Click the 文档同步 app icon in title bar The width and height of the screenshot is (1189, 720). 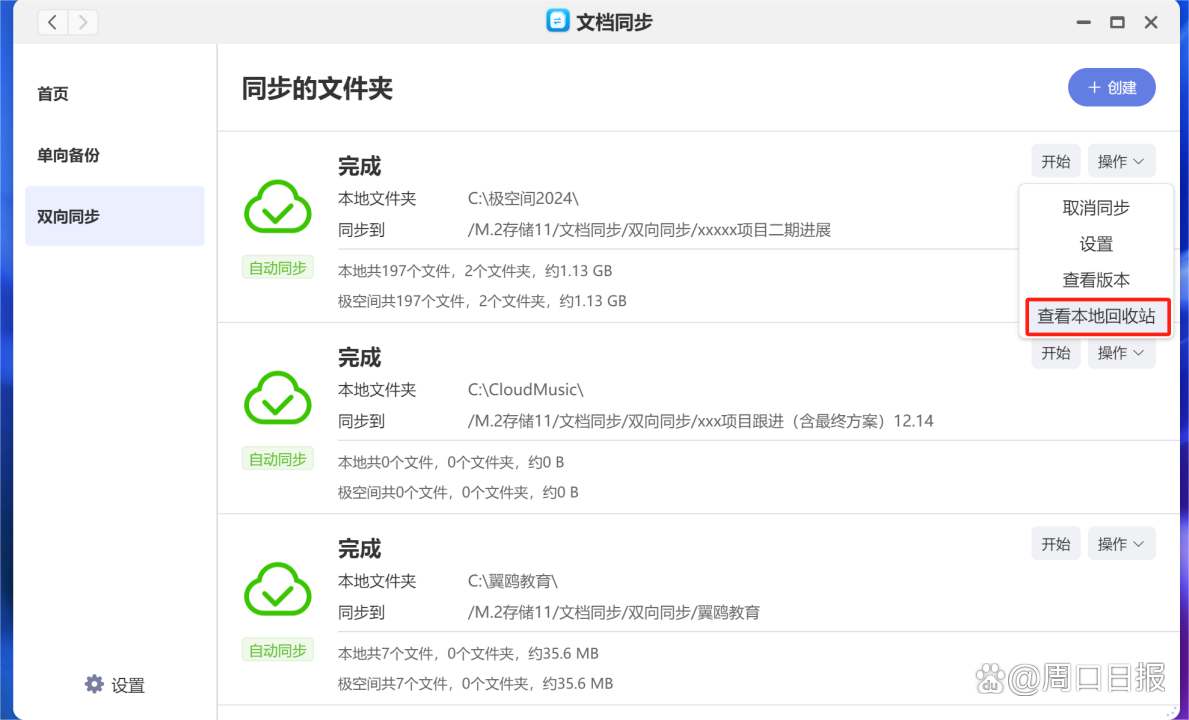coord(560,21)
